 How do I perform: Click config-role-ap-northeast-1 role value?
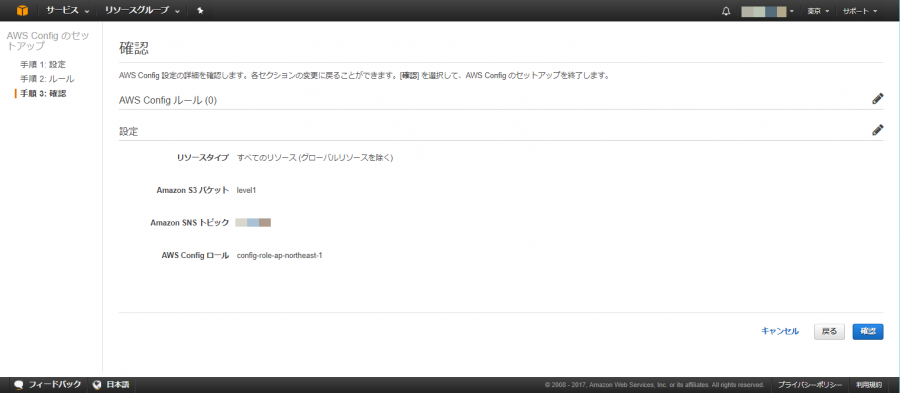(x=280, y=255)
